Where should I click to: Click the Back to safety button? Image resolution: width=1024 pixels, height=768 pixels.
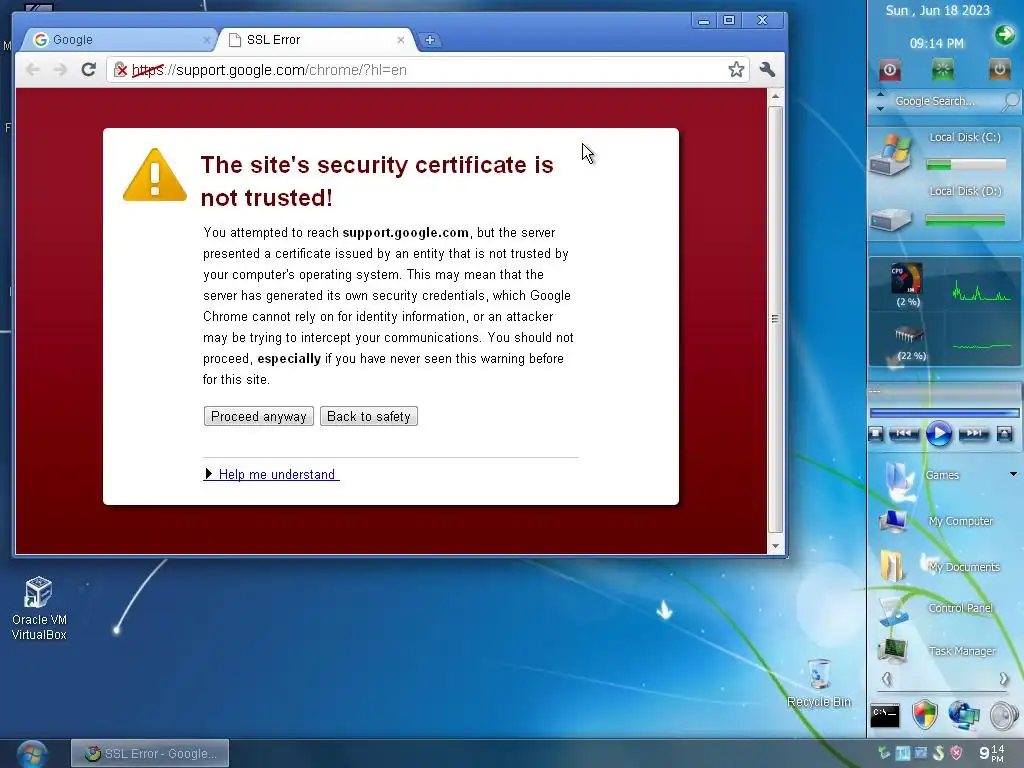pos(368,416)
